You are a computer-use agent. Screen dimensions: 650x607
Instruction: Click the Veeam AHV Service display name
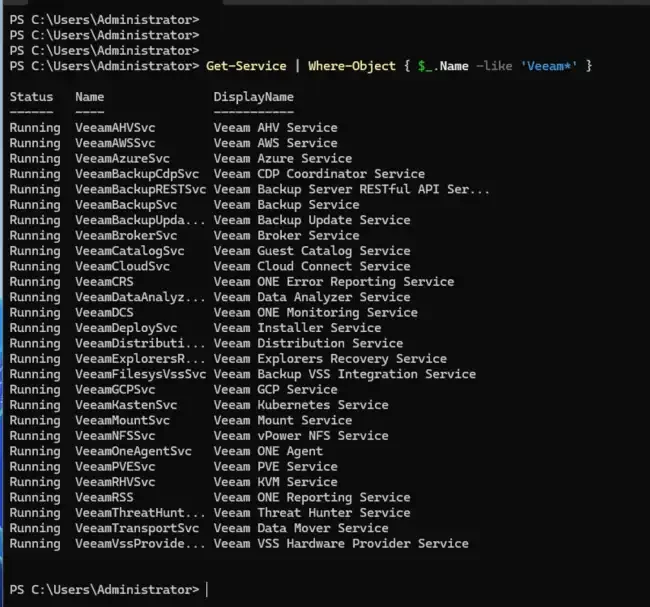coord(276,128)
